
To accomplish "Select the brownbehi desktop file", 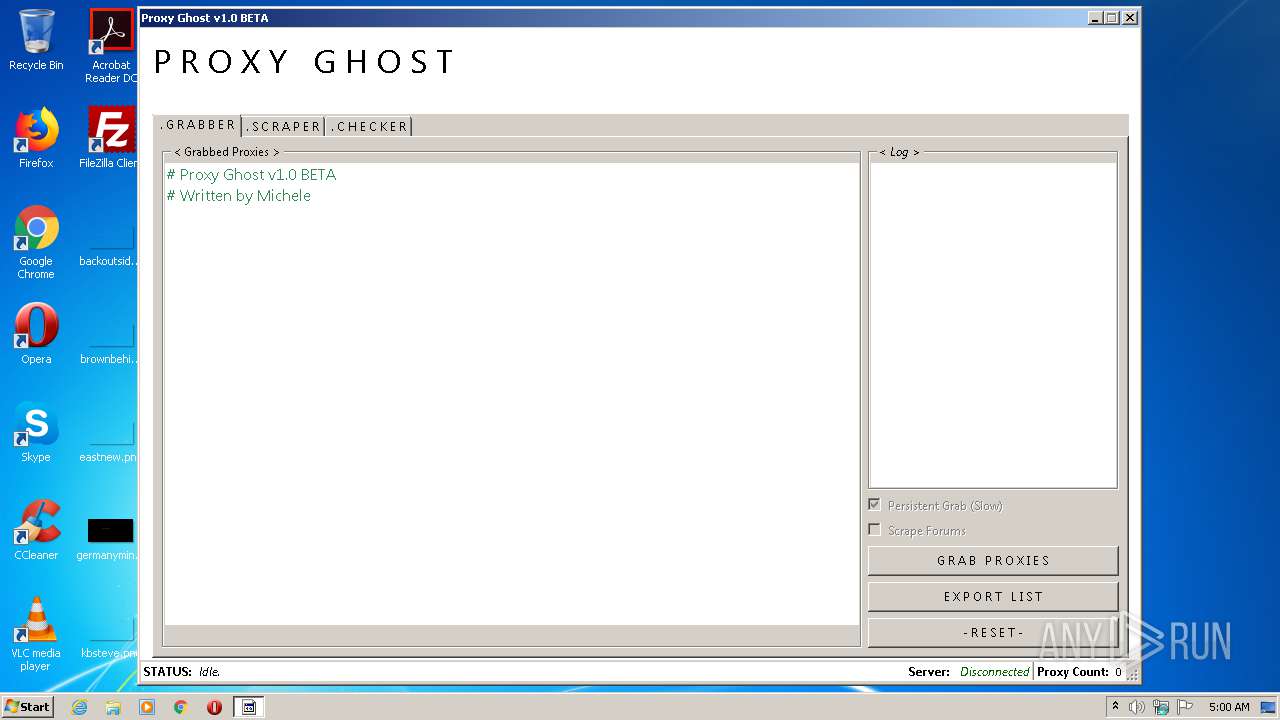I will click(x=110, y=344).
